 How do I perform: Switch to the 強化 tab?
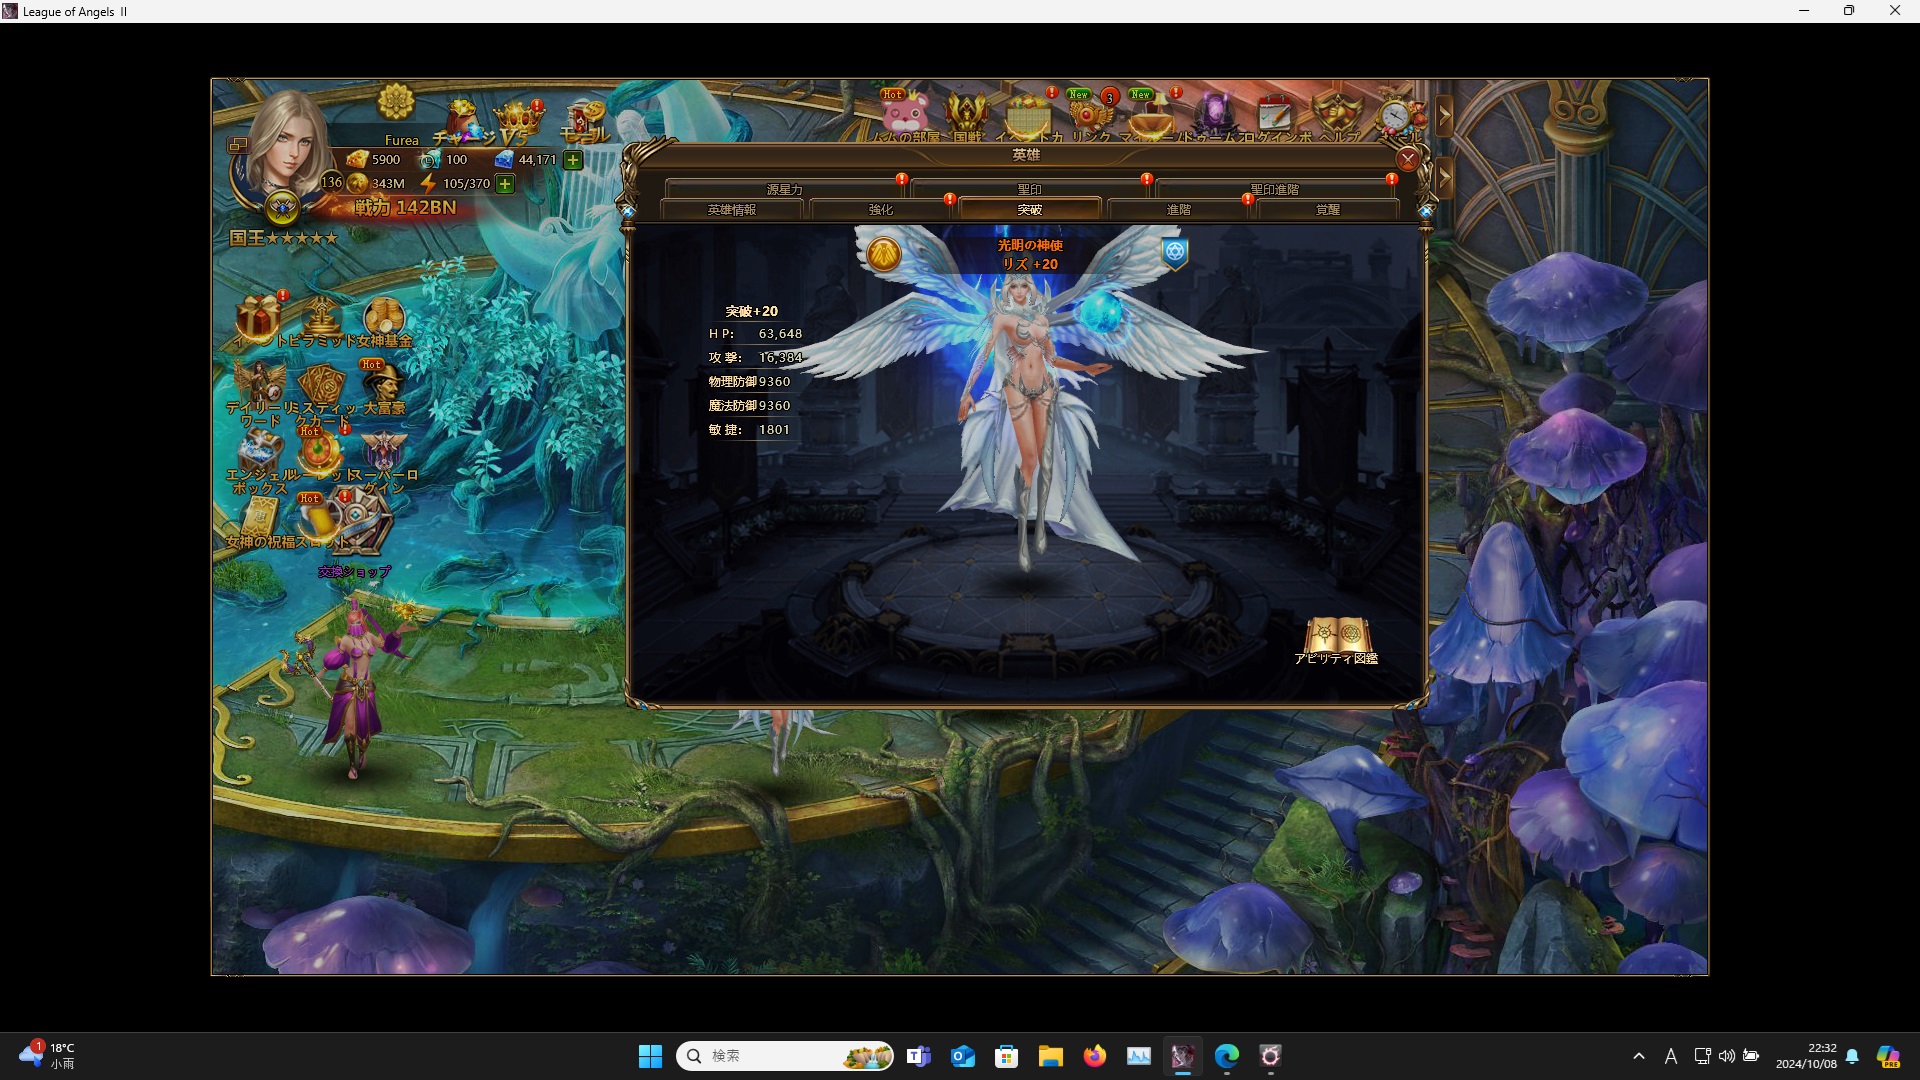(881, 210)
